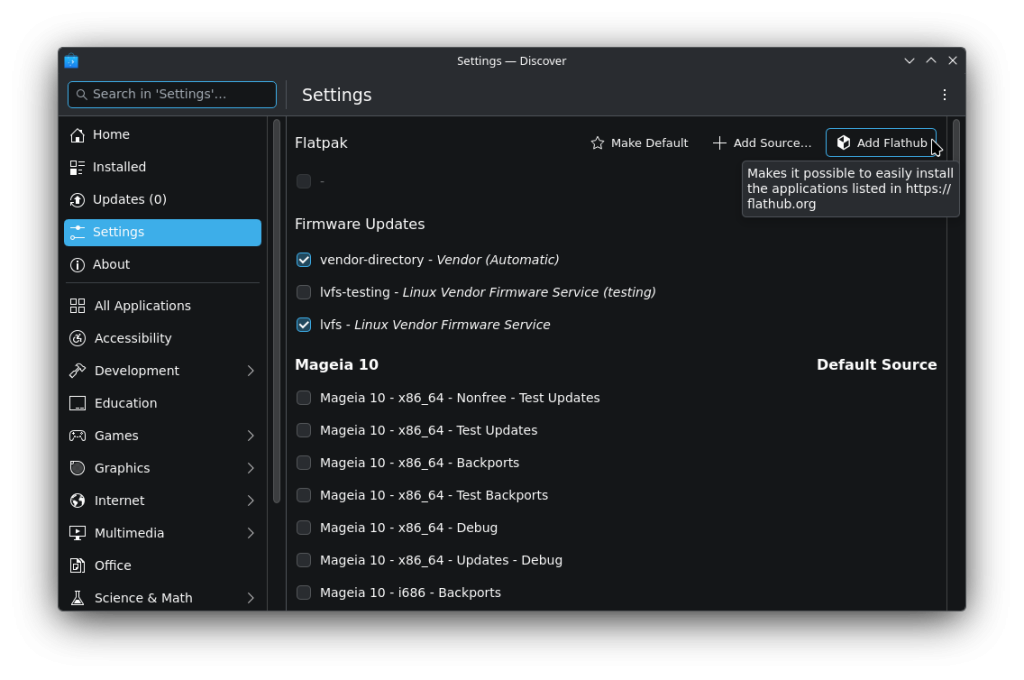Click the Add Flathub button label
The width and height of the screenshot is (1024, 680).
(x=891, y=143)
